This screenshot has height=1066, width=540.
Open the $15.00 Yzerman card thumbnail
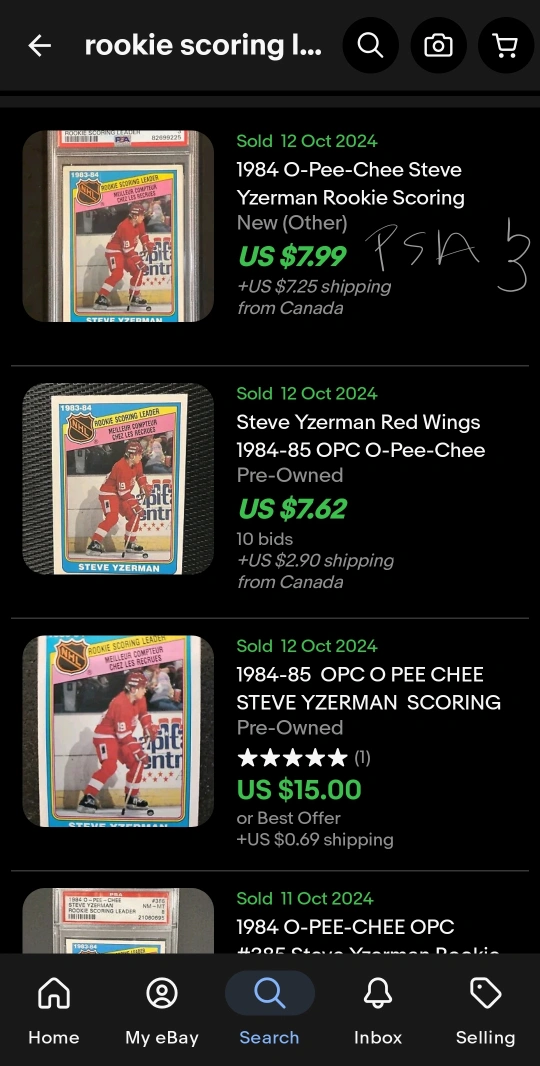(x=118, y=731)
